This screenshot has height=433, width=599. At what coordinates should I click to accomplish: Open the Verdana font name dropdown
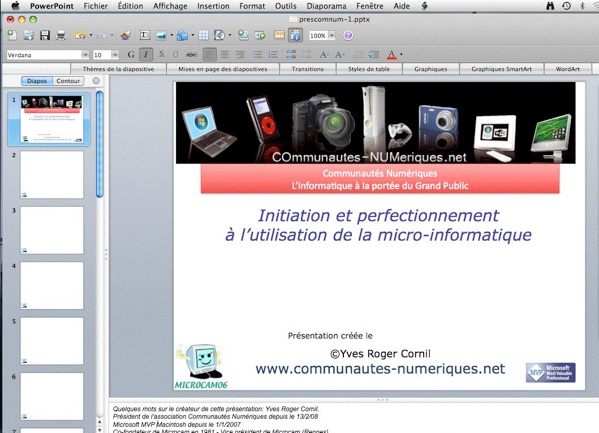(x=85, y=55)
